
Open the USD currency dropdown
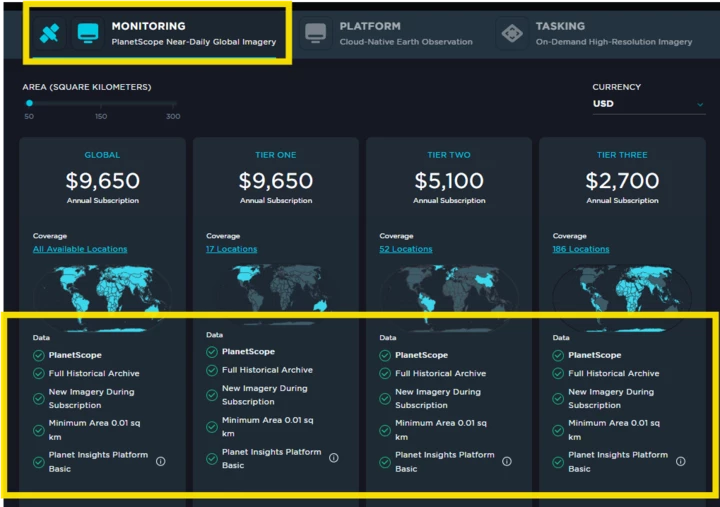tap(648, 104)
